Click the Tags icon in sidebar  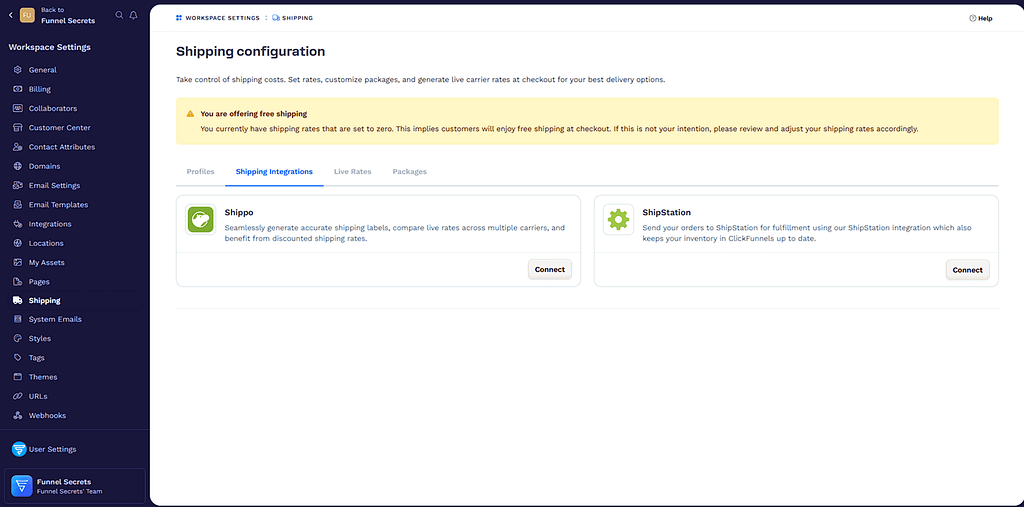18,358
